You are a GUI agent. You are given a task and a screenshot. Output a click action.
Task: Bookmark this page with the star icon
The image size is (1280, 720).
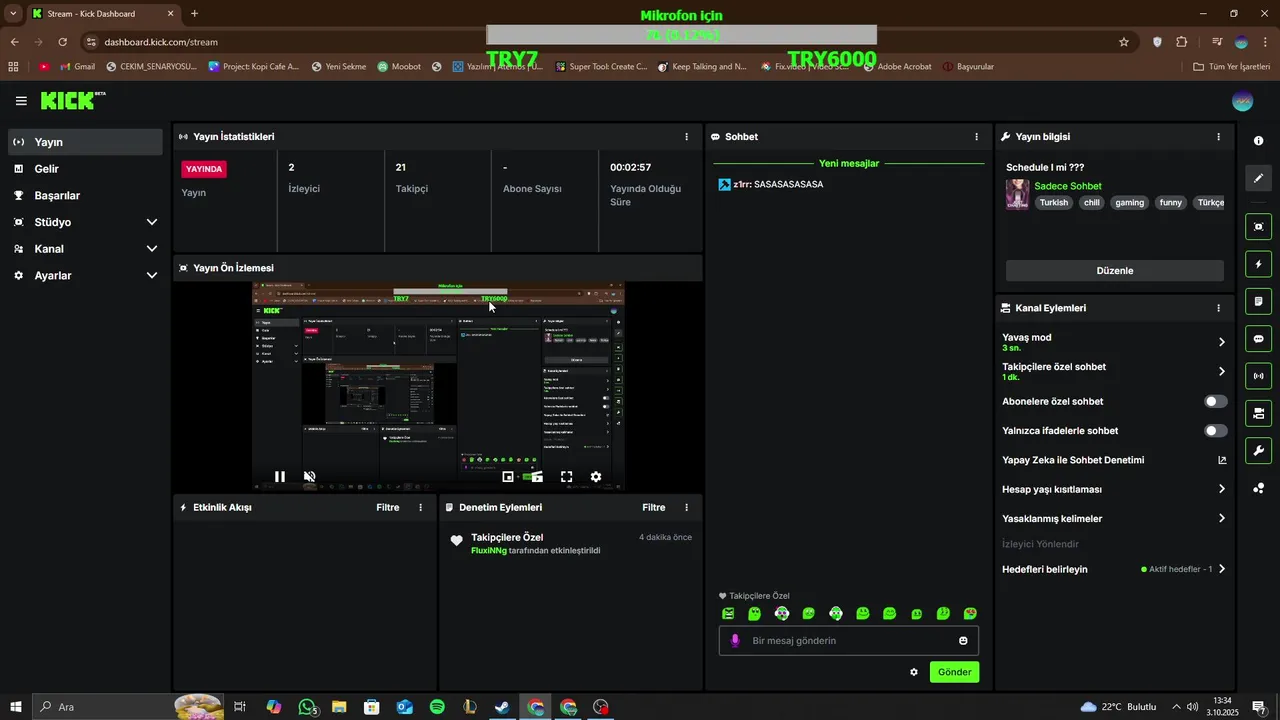[x=1124, y=42]
